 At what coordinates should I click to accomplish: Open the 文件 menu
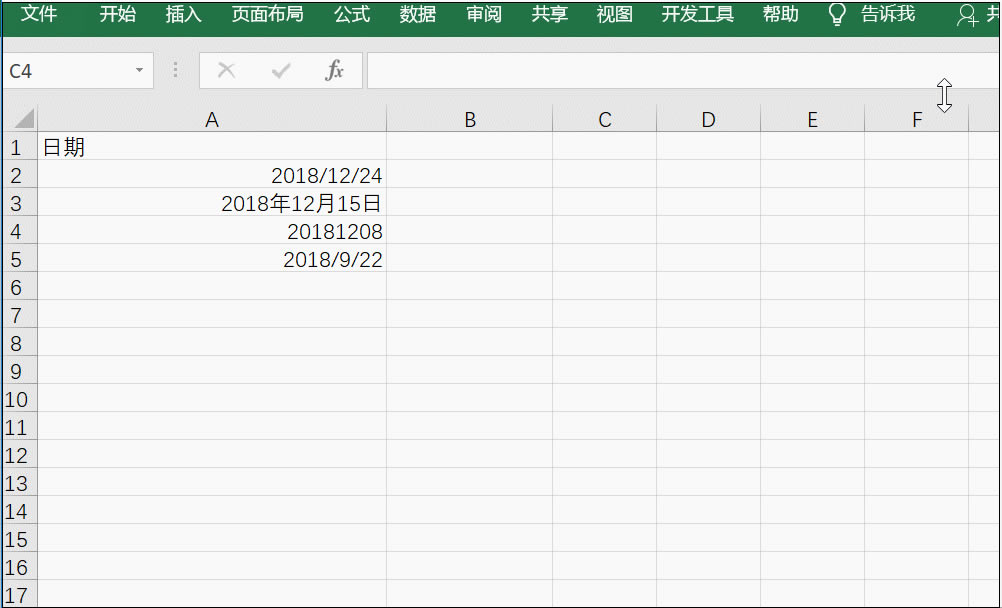(x=39, y=15)
